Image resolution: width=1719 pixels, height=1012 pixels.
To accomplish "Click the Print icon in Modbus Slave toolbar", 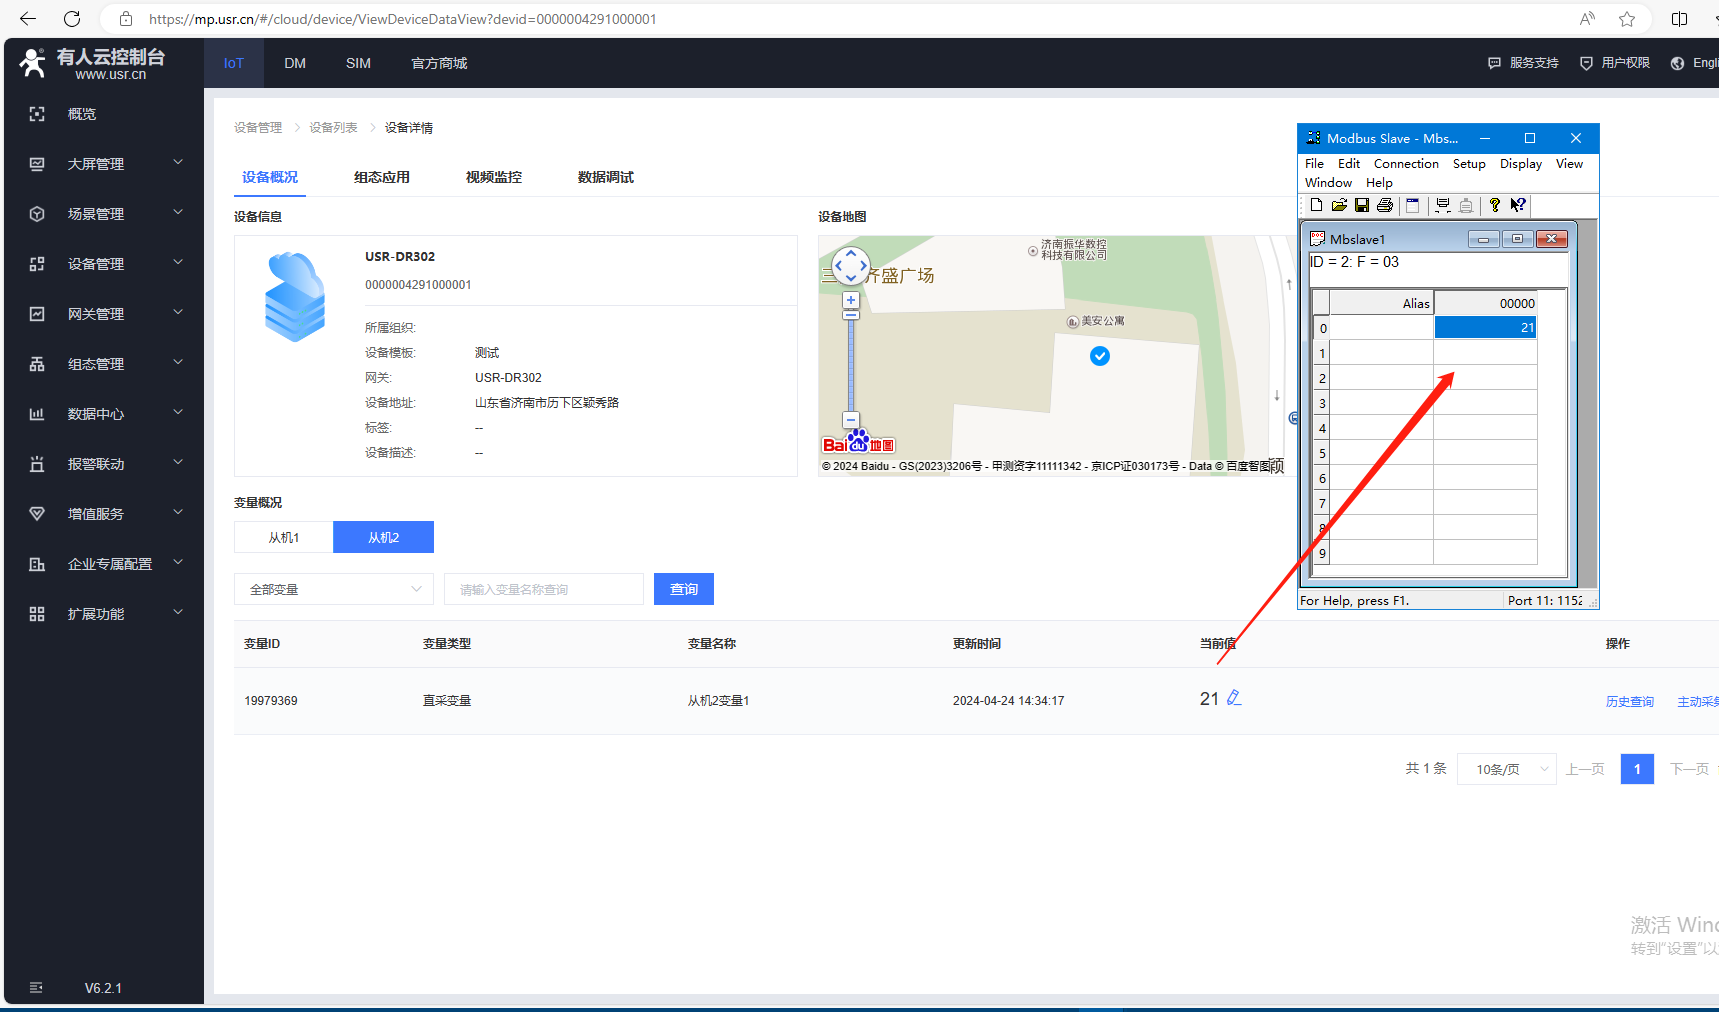I will (1385, 205).
